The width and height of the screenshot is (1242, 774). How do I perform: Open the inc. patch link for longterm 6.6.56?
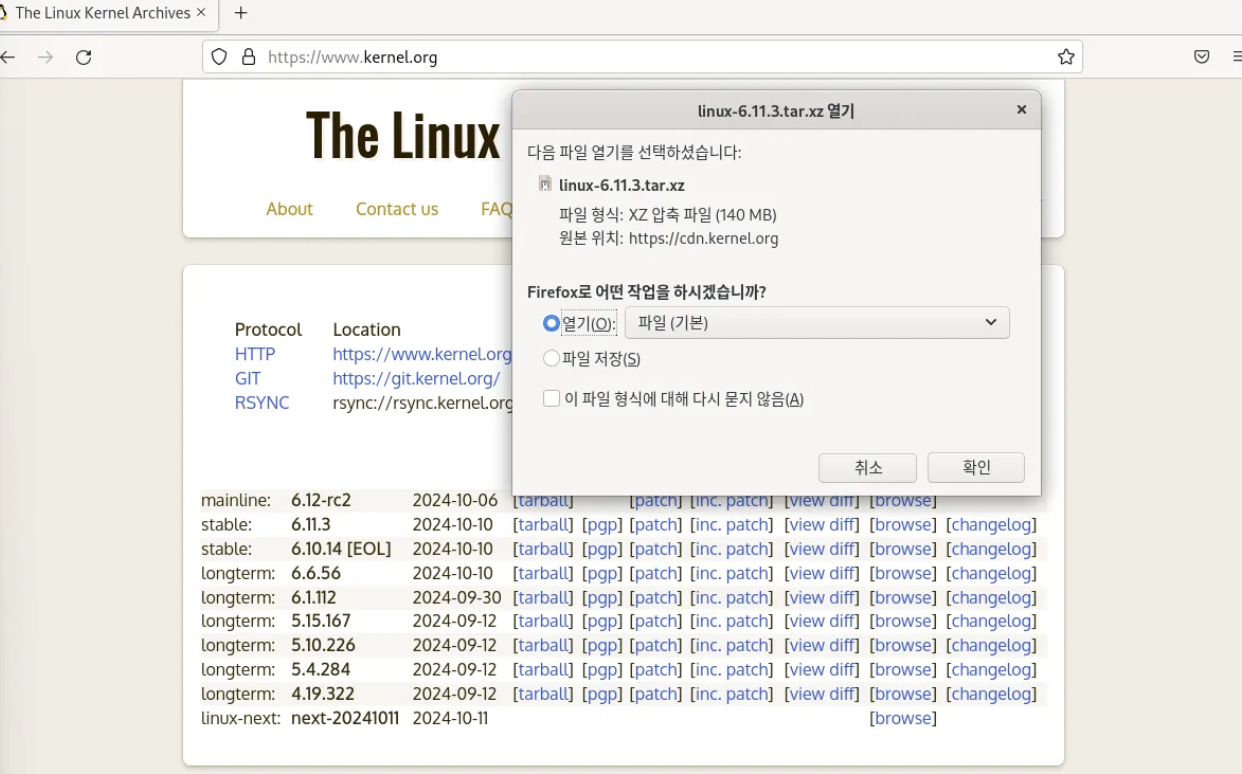(x=734, y=573)
